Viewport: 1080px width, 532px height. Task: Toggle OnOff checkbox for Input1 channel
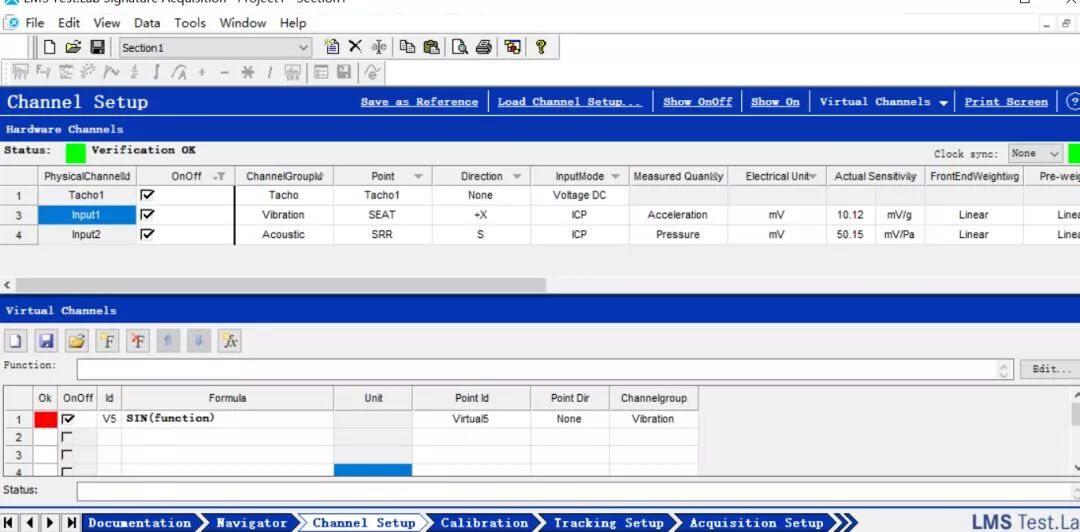pyautogui.click(x=147, y=214)
